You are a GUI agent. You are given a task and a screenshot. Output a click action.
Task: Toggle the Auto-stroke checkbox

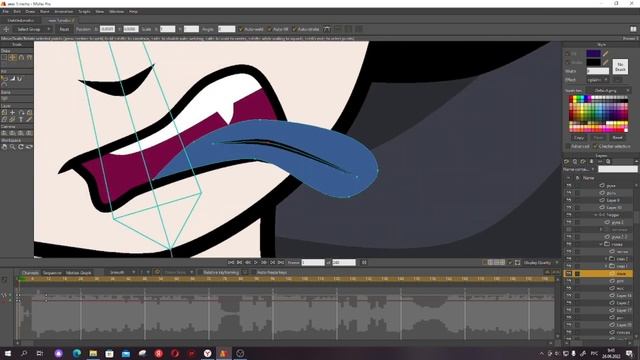294,29
